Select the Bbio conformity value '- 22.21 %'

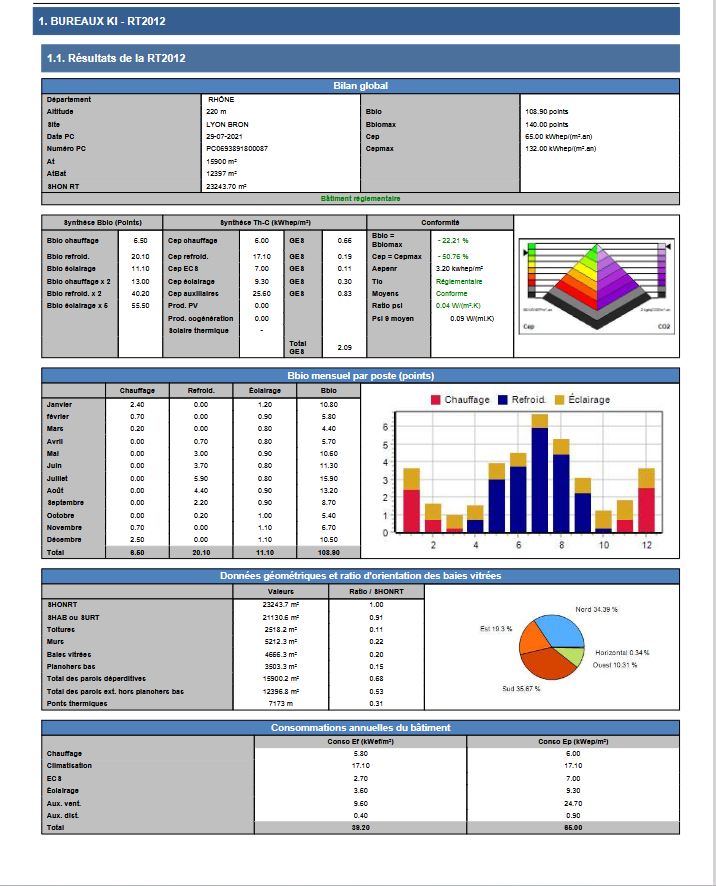click(x=452, y=241)
